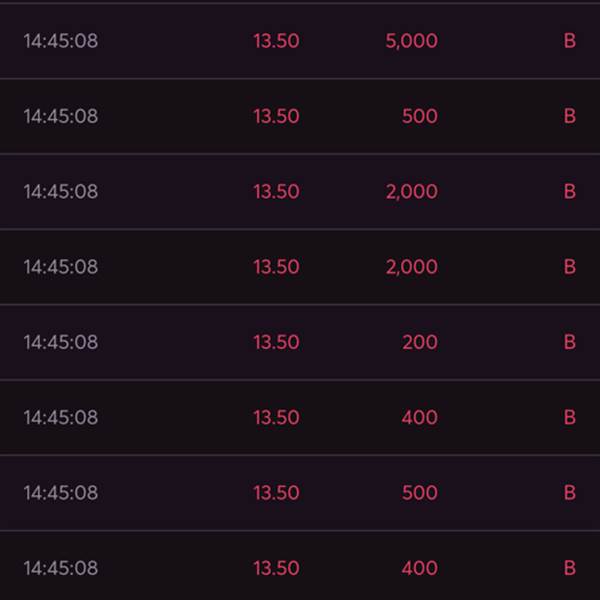
Task: Select the second 2,000 volume cell
Action: tap(411, 266)
